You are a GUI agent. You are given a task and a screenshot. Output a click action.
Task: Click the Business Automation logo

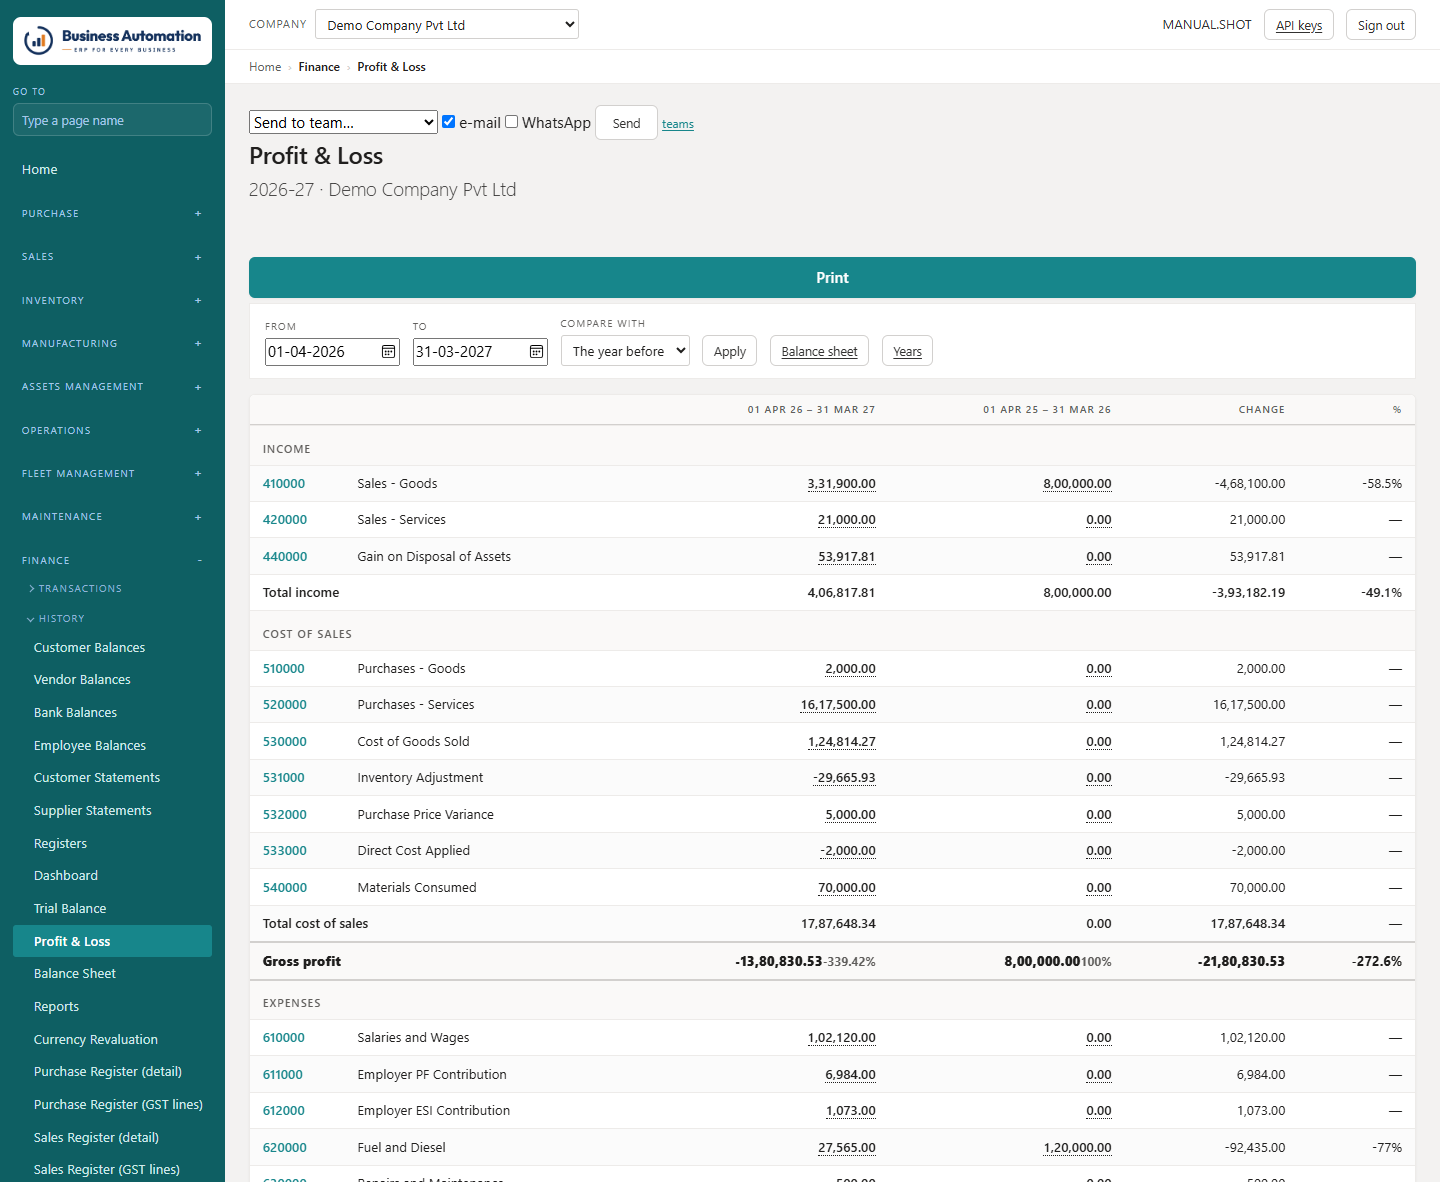[x=112, y=41]
